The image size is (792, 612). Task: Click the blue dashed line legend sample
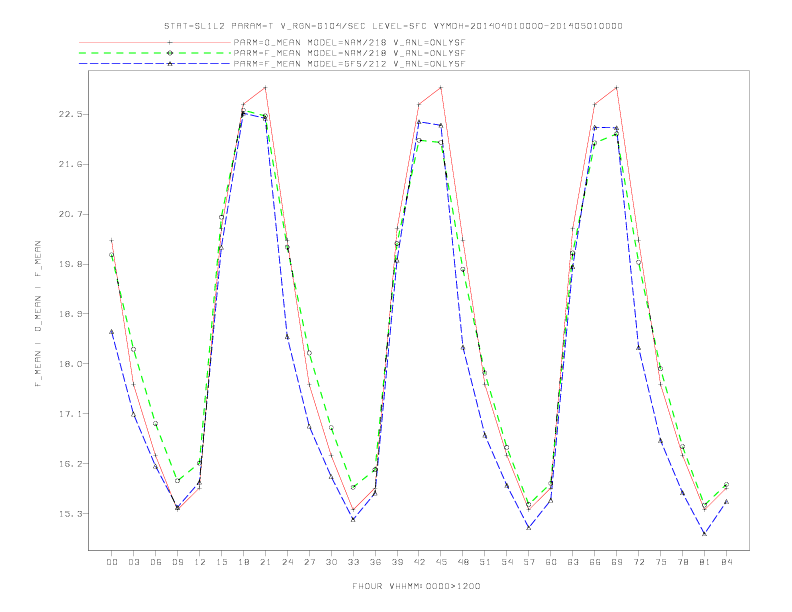pos(155,64)
